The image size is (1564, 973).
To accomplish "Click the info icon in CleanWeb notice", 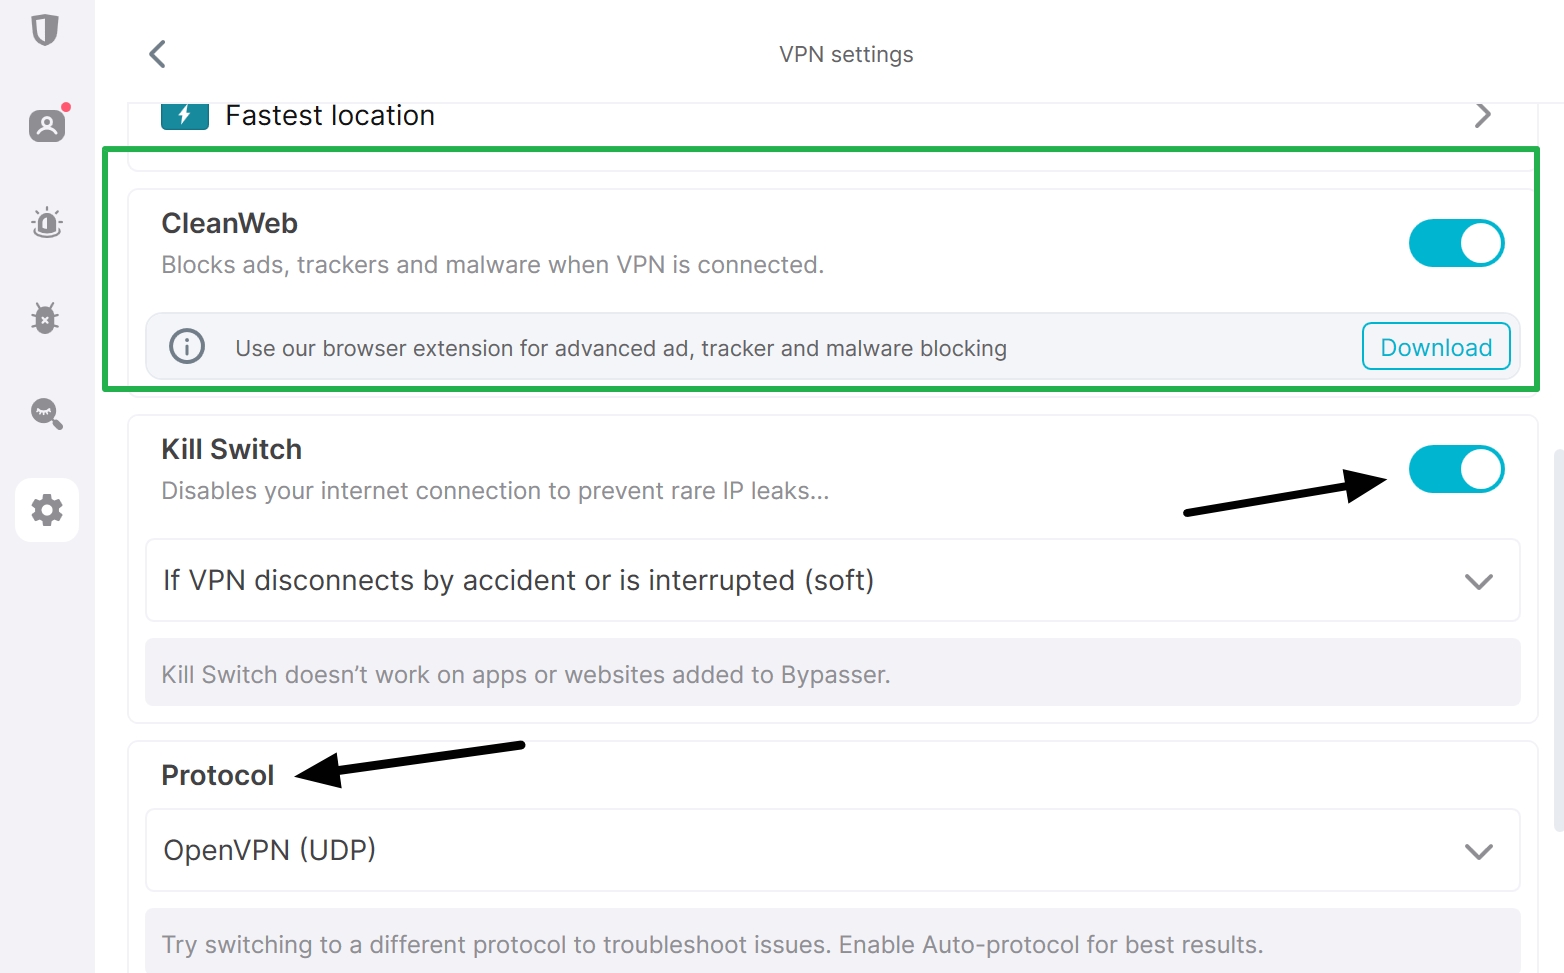I will tap(187, 347).
